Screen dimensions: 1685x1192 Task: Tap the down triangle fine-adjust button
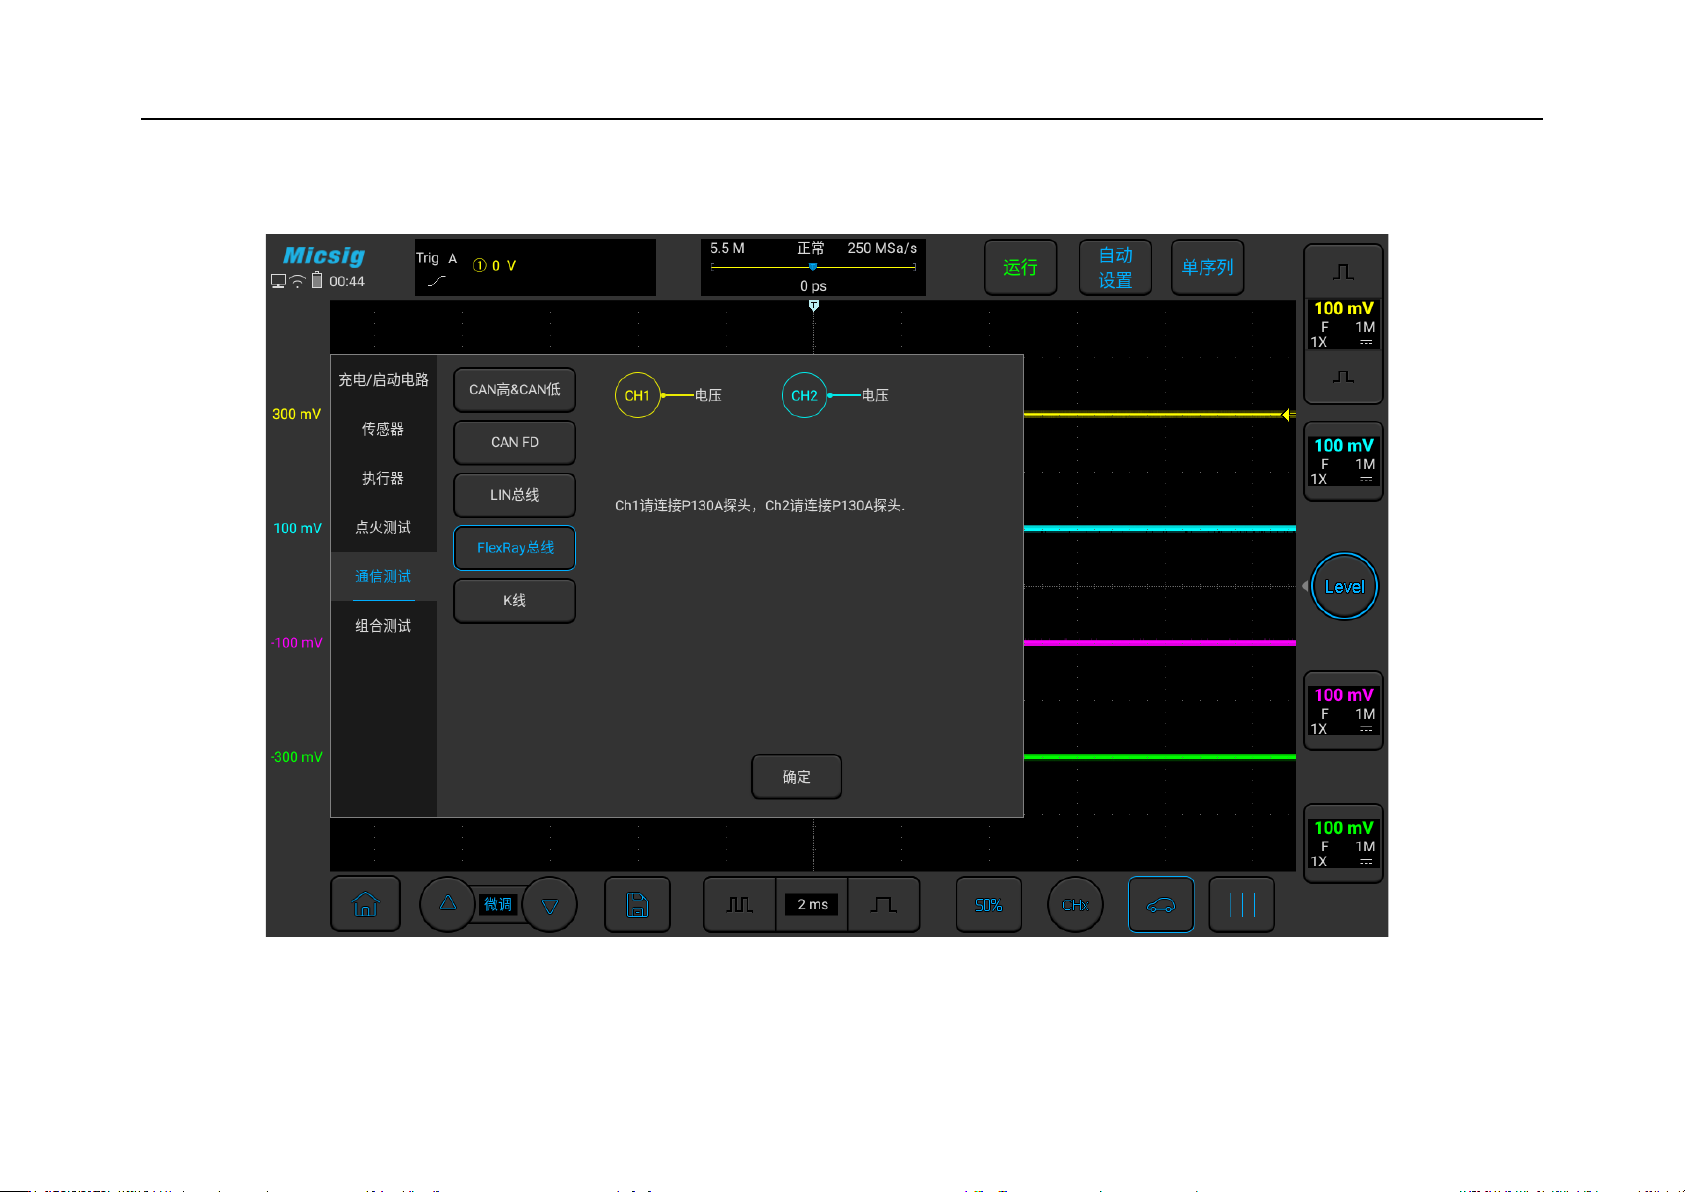click(550, 905)
